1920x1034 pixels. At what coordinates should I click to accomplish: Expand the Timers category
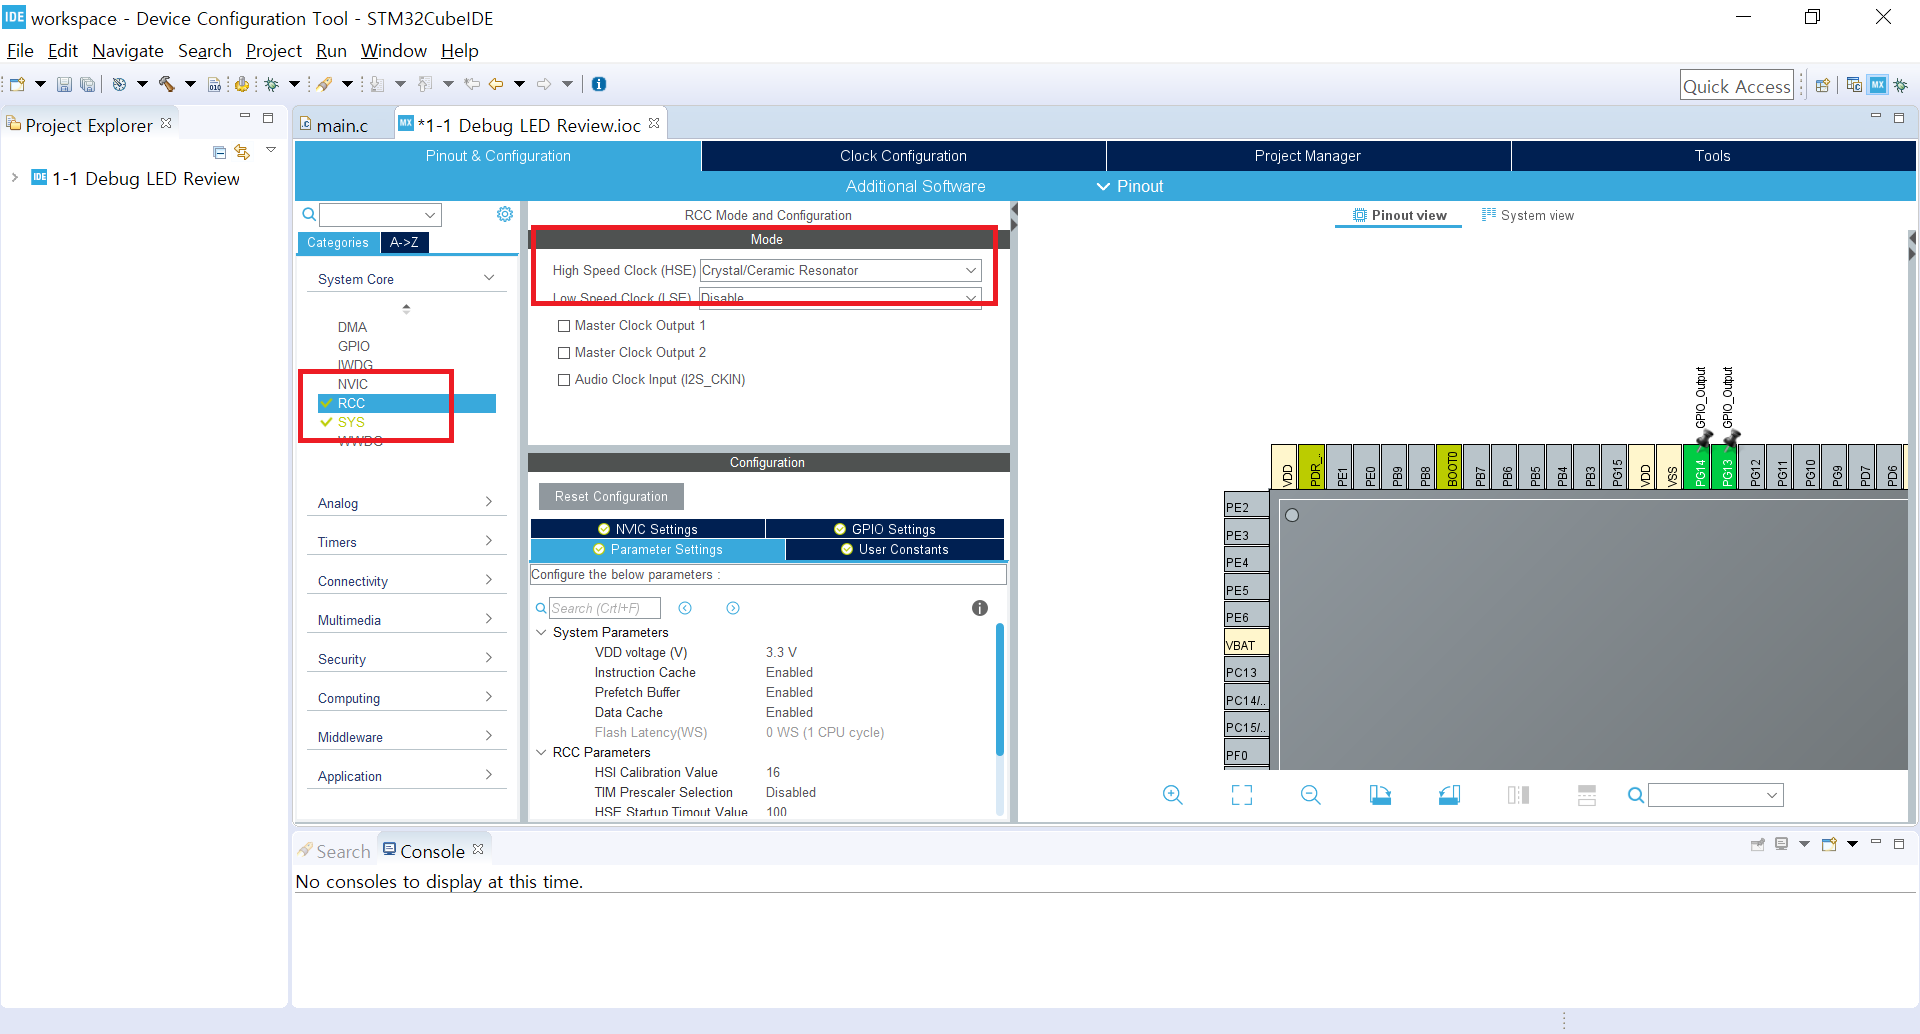(489, 541)
